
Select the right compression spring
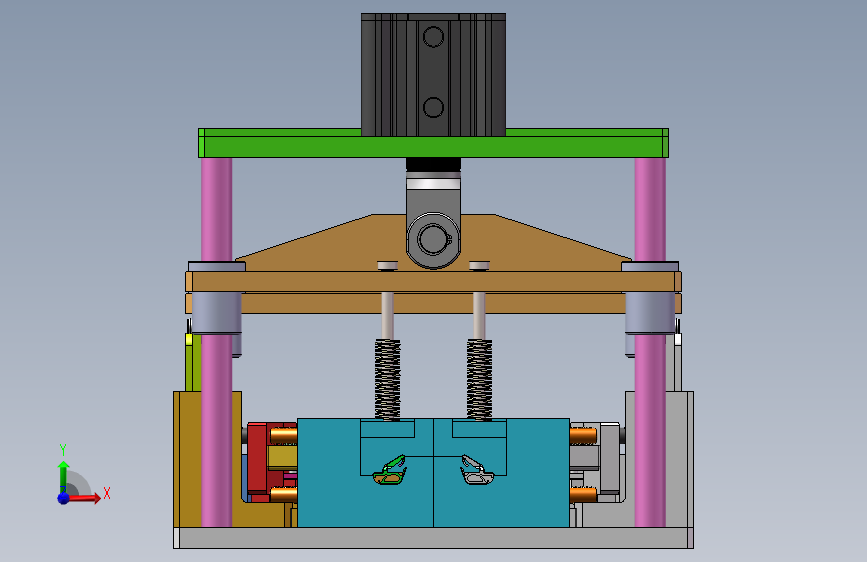click(479, 379)
